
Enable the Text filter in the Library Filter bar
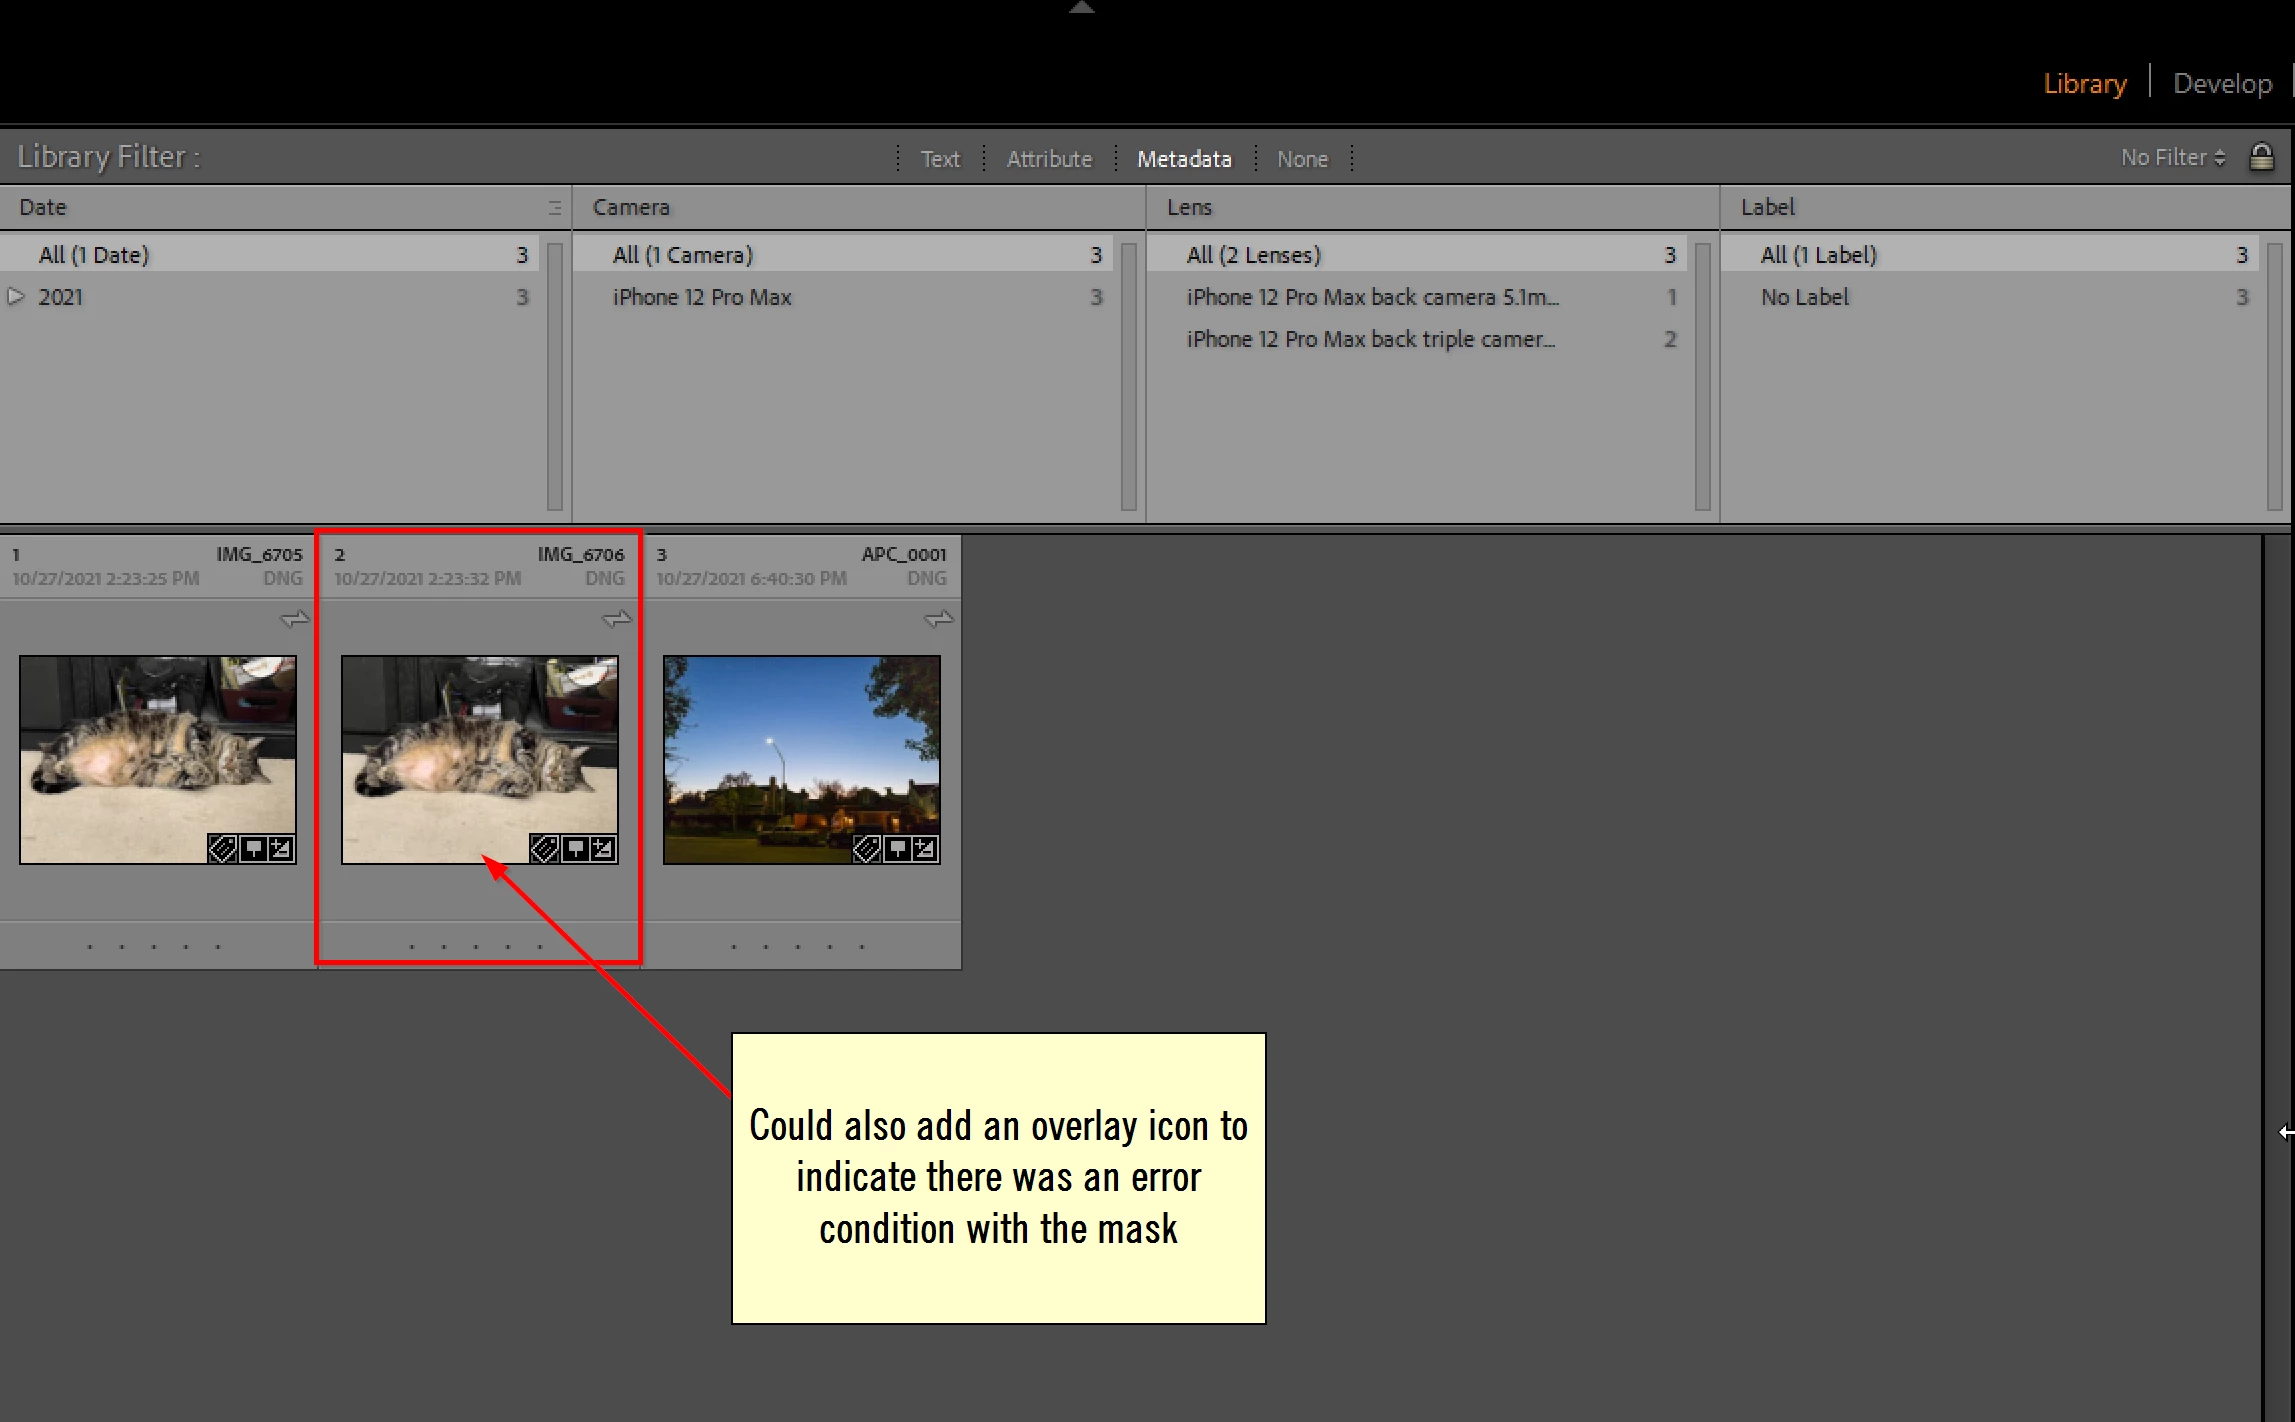click(939, 159)
